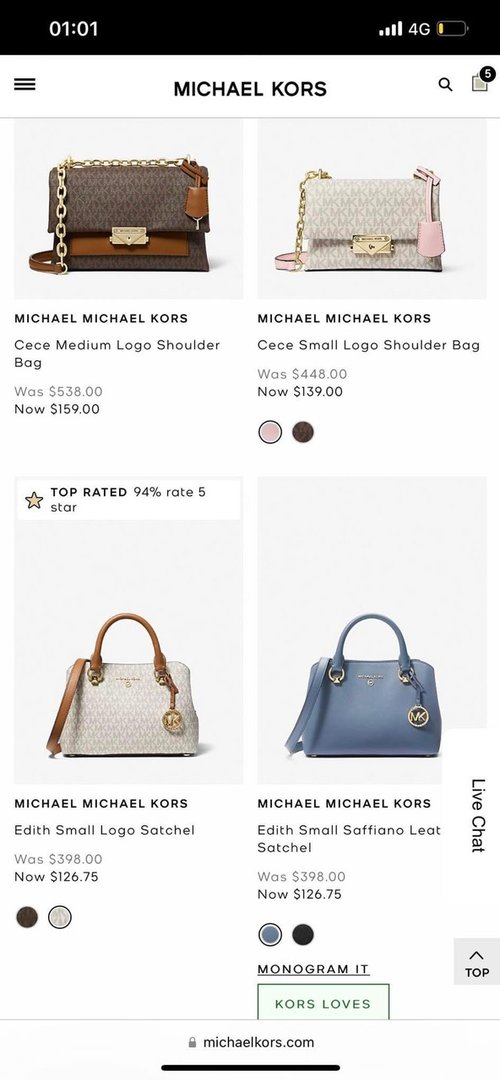The height and width of the screenshot is (1080, 500).
Task: Select brown swatch for Cece Small bag
Action: coord(303,433)
